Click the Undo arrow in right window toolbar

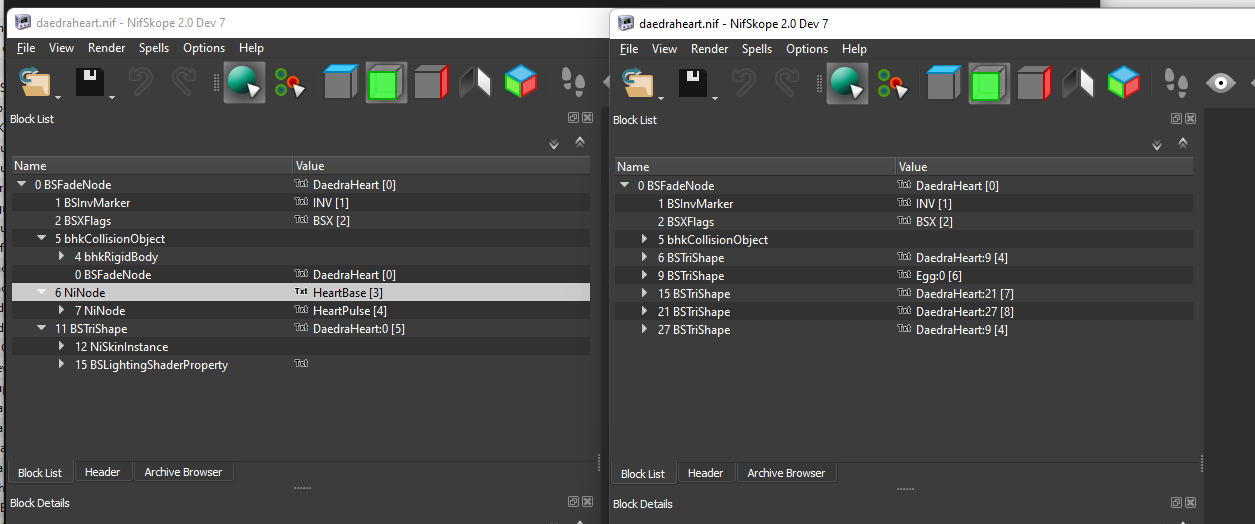[x=745, y=83]
